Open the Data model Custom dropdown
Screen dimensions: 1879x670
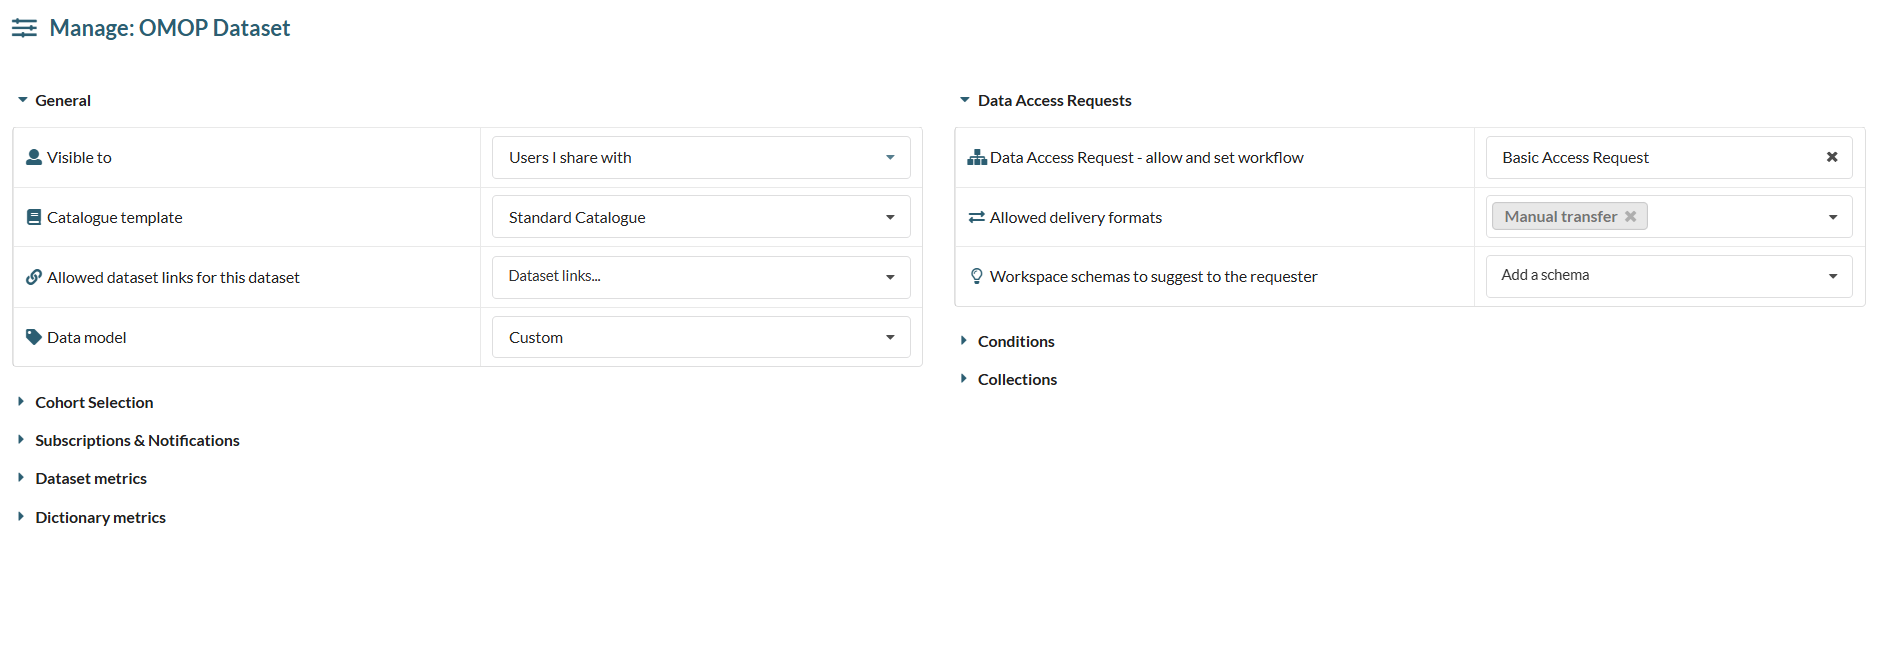pos(890,337)
